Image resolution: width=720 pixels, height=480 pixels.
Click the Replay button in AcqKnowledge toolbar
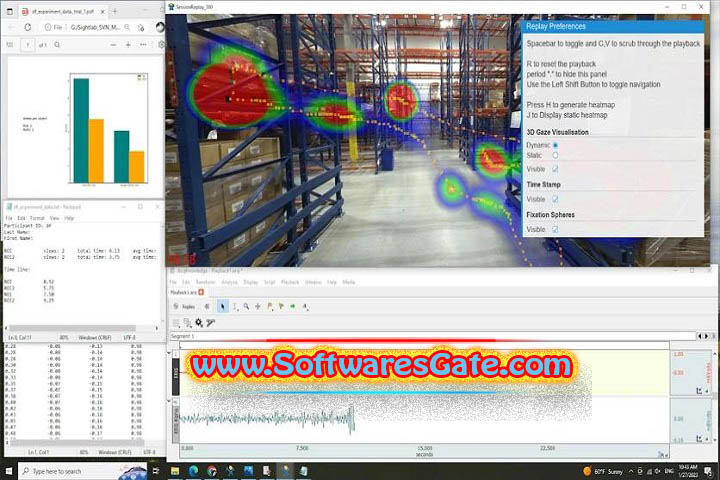(185, 306)
